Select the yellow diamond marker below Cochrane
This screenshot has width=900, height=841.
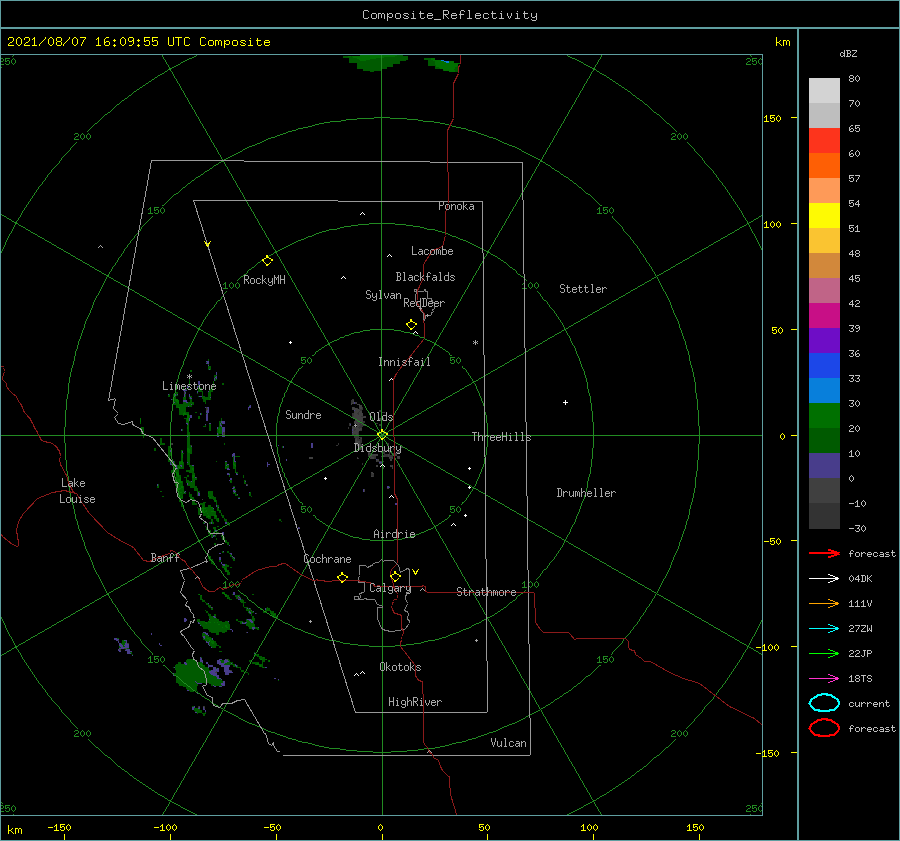(x=342, y=578)
